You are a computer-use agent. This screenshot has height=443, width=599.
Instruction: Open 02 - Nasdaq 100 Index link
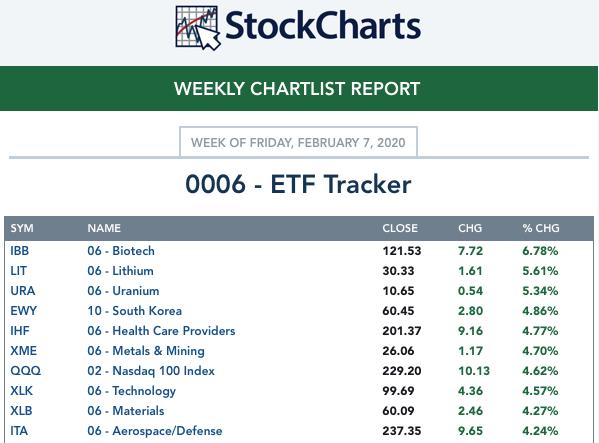[151, 371]
